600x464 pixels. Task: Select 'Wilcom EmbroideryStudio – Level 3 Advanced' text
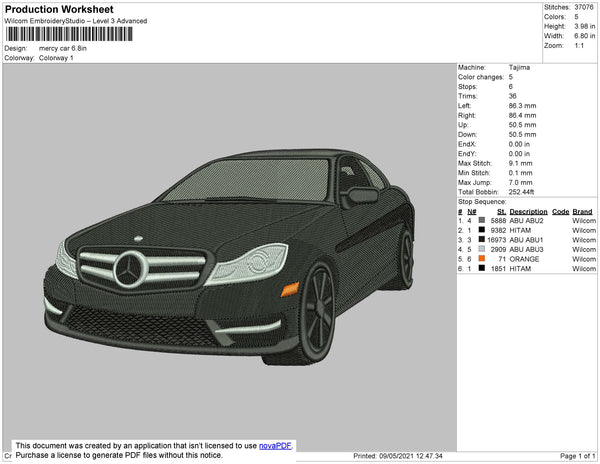[76, 21]
